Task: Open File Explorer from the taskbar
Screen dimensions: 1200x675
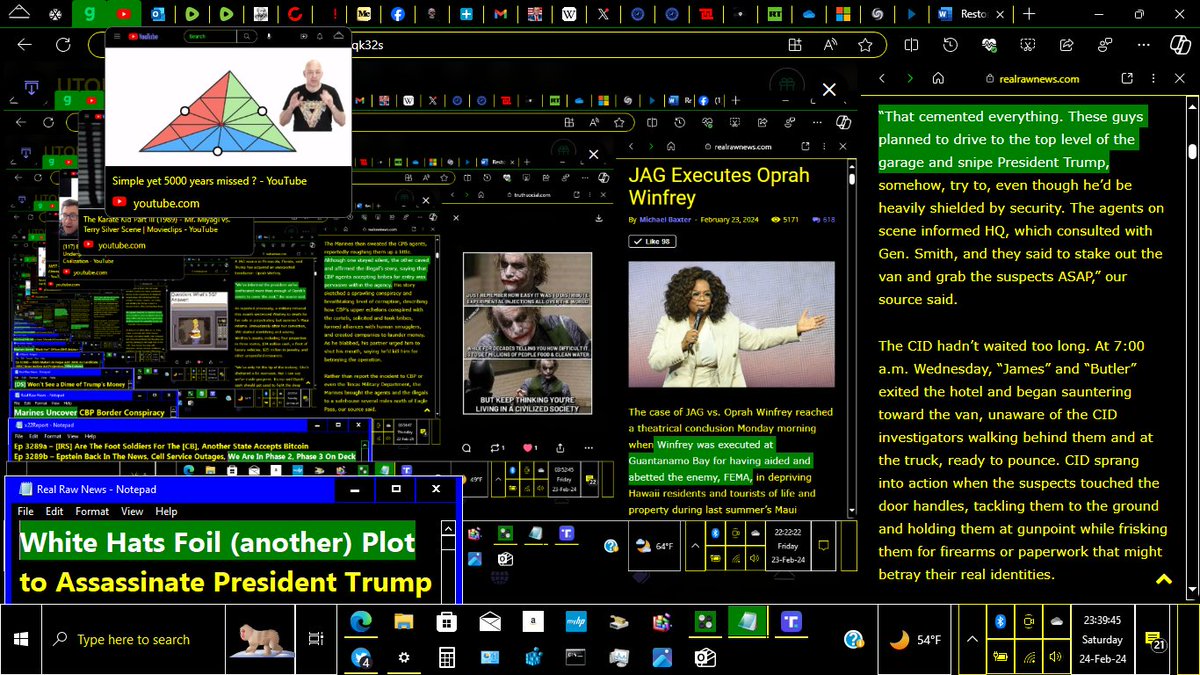Action: tap(404, 622)
